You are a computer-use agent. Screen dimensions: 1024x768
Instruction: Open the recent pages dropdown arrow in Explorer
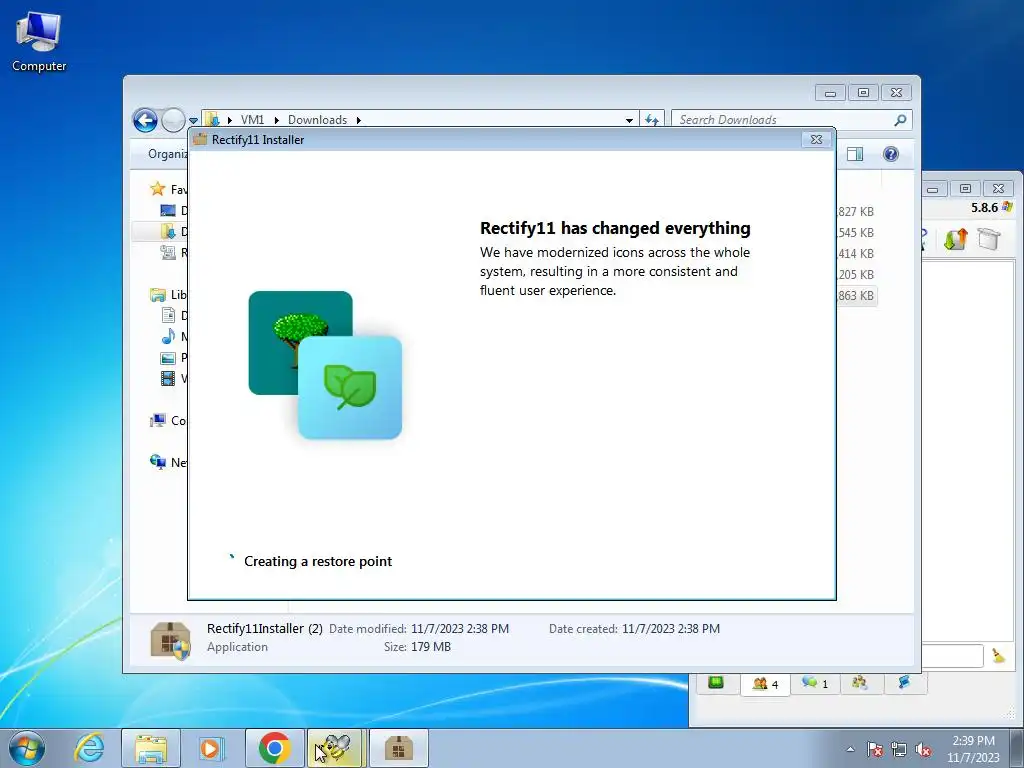click(193, 121)
